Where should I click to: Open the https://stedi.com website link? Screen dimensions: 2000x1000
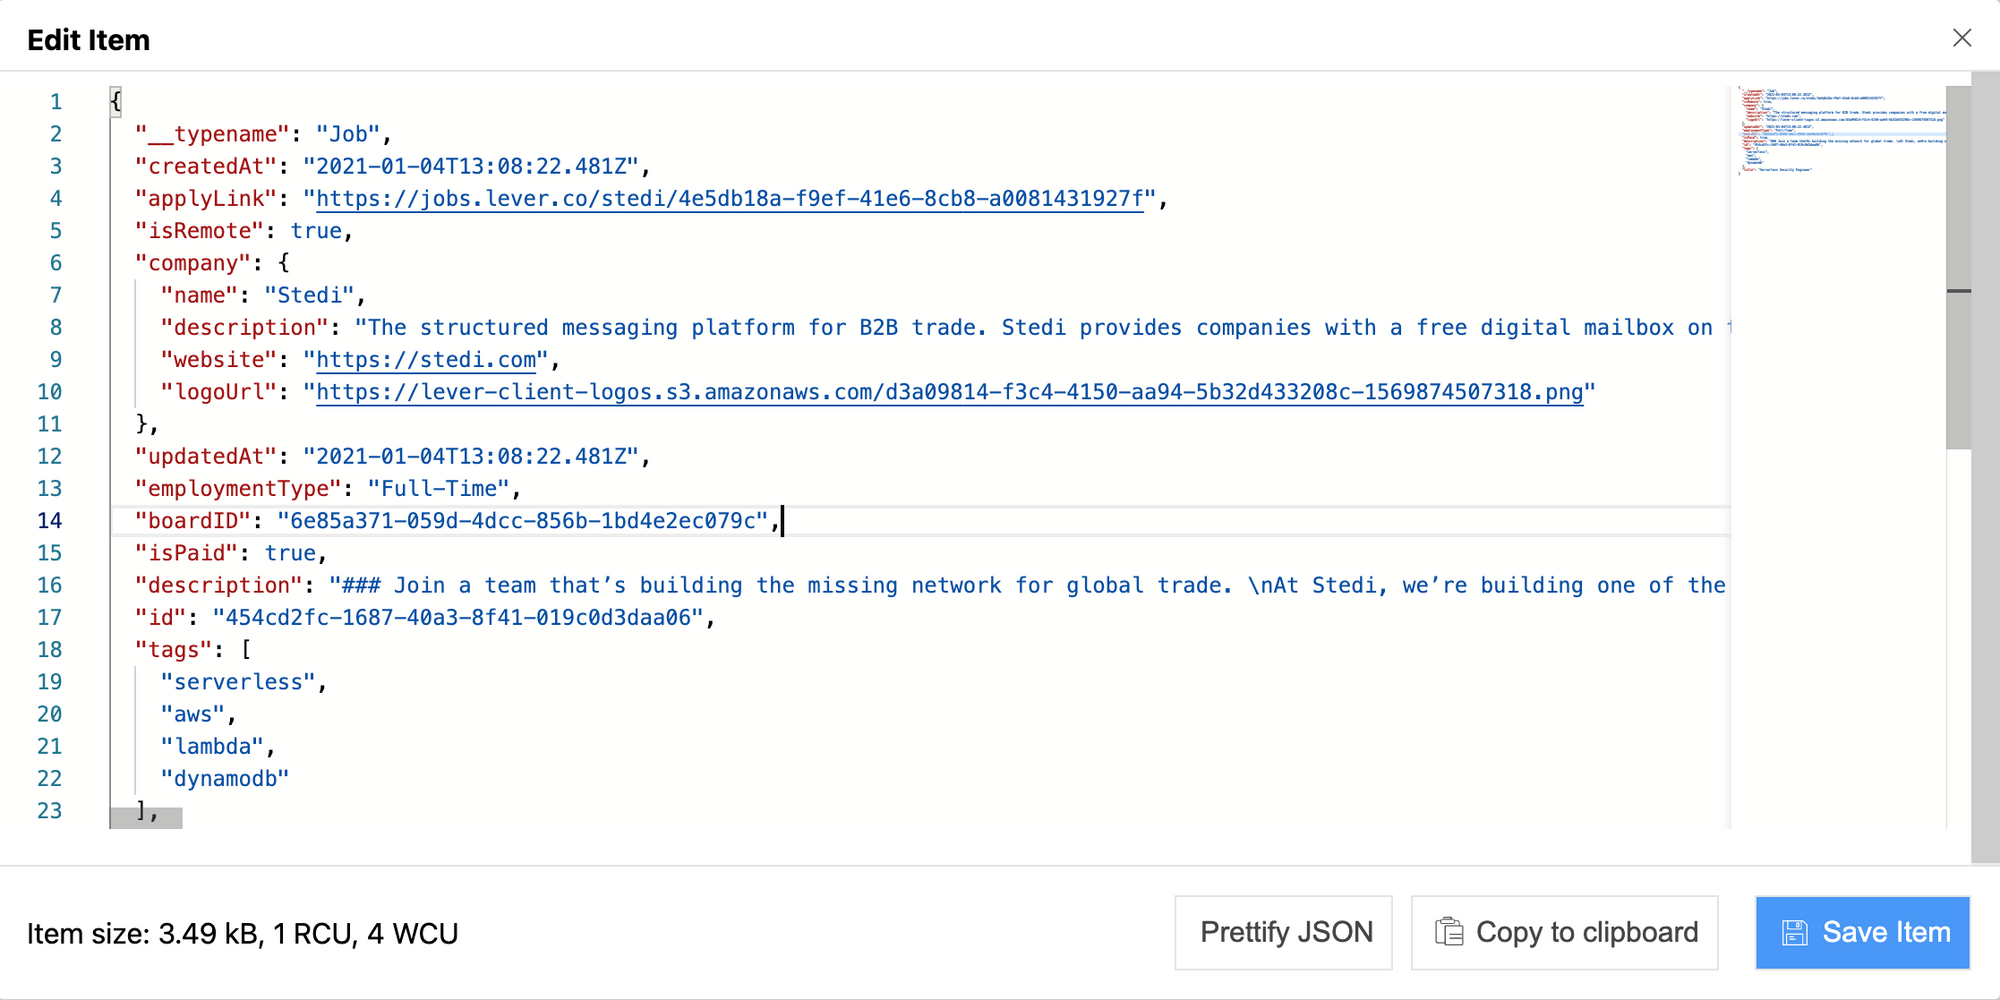(424, 359)
